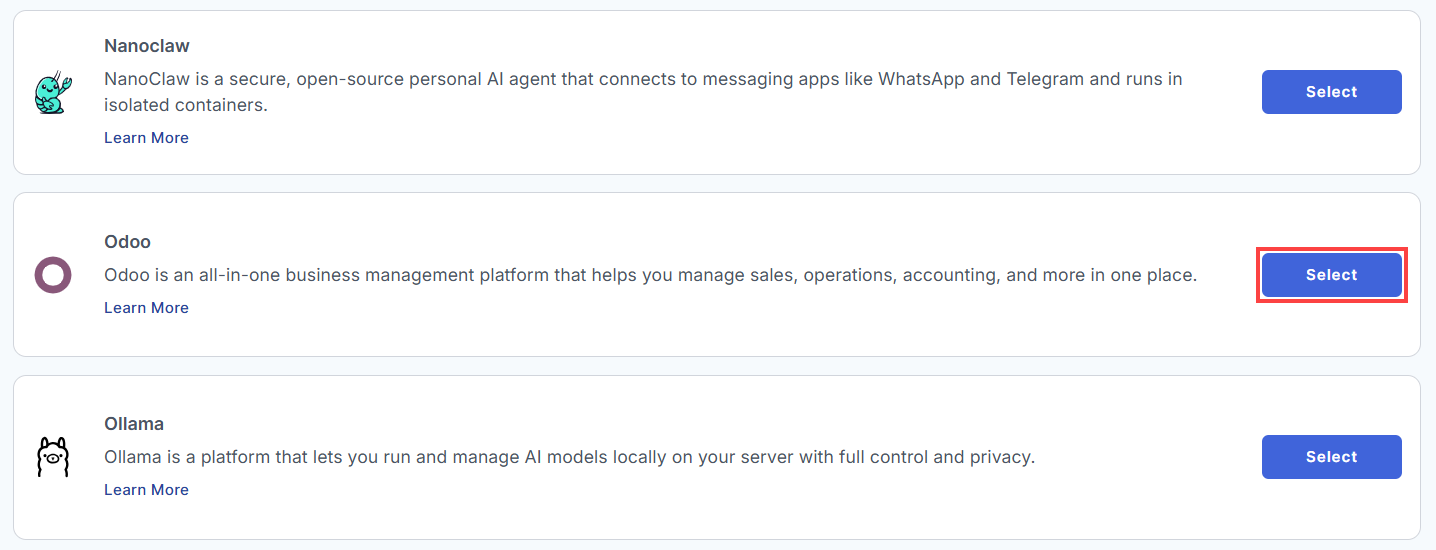Select the Odoo application
The width and height of the screenshot is (1436, 550).
[x=1331, y=275]
